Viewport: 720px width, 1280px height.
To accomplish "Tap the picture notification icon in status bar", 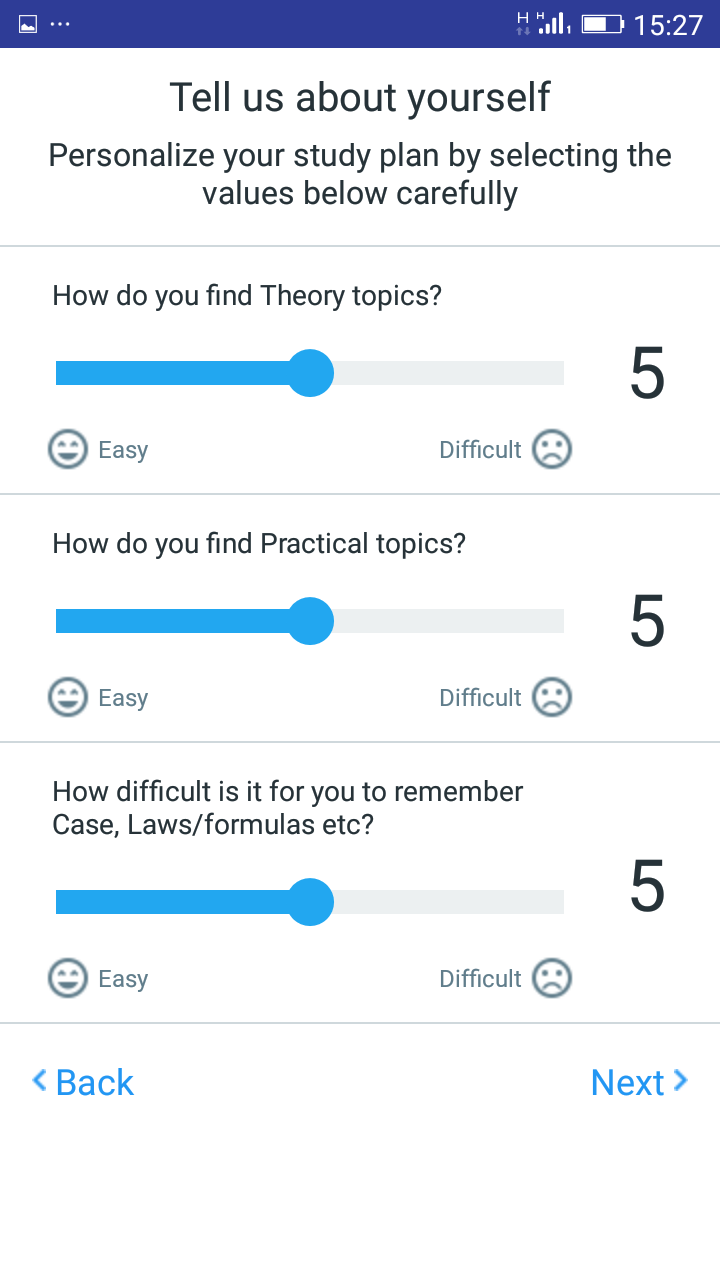I will tap(28, 24).
